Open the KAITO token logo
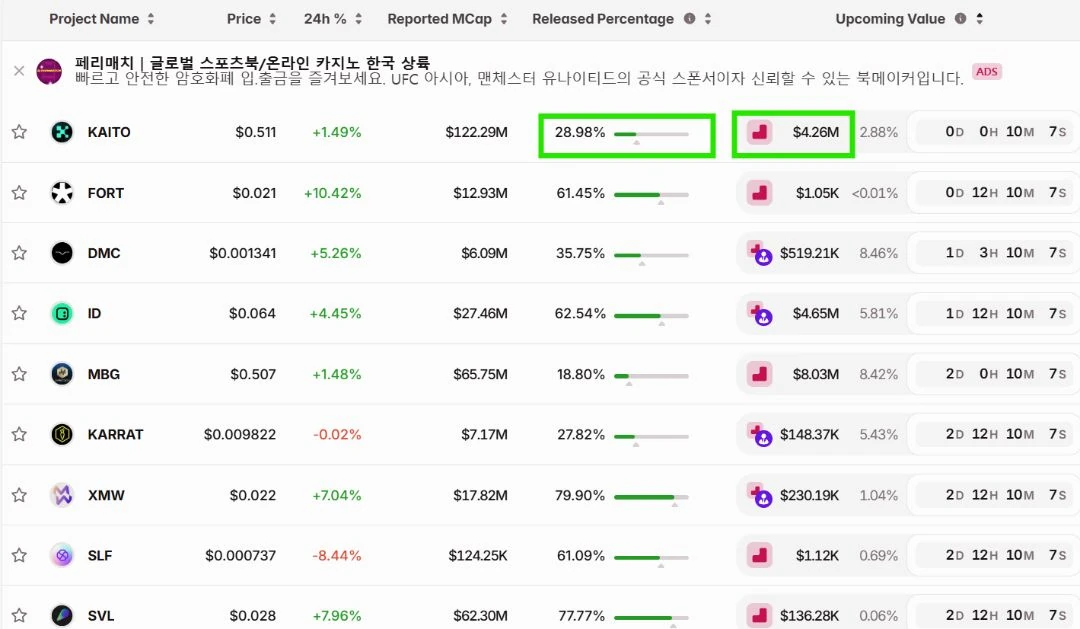 (x=62, y=132)
